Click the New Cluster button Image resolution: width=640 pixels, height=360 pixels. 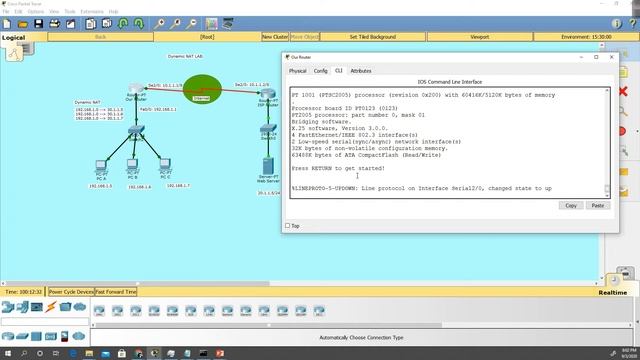275,37
